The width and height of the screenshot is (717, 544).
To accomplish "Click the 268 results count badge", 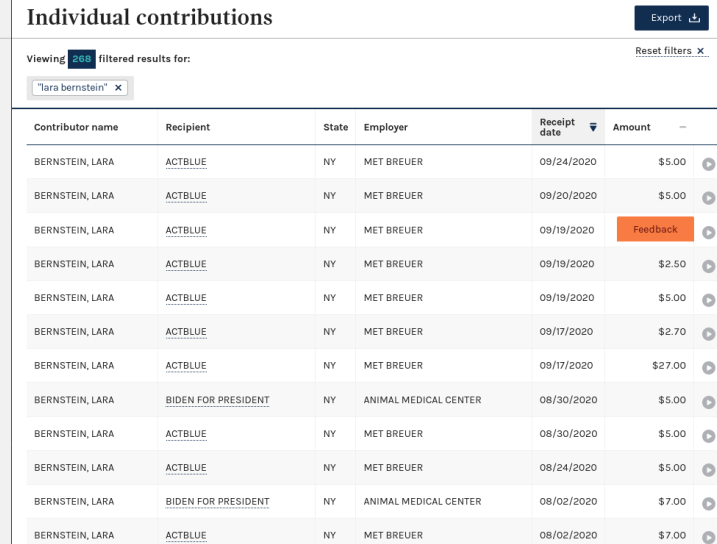I will (82, 59).
